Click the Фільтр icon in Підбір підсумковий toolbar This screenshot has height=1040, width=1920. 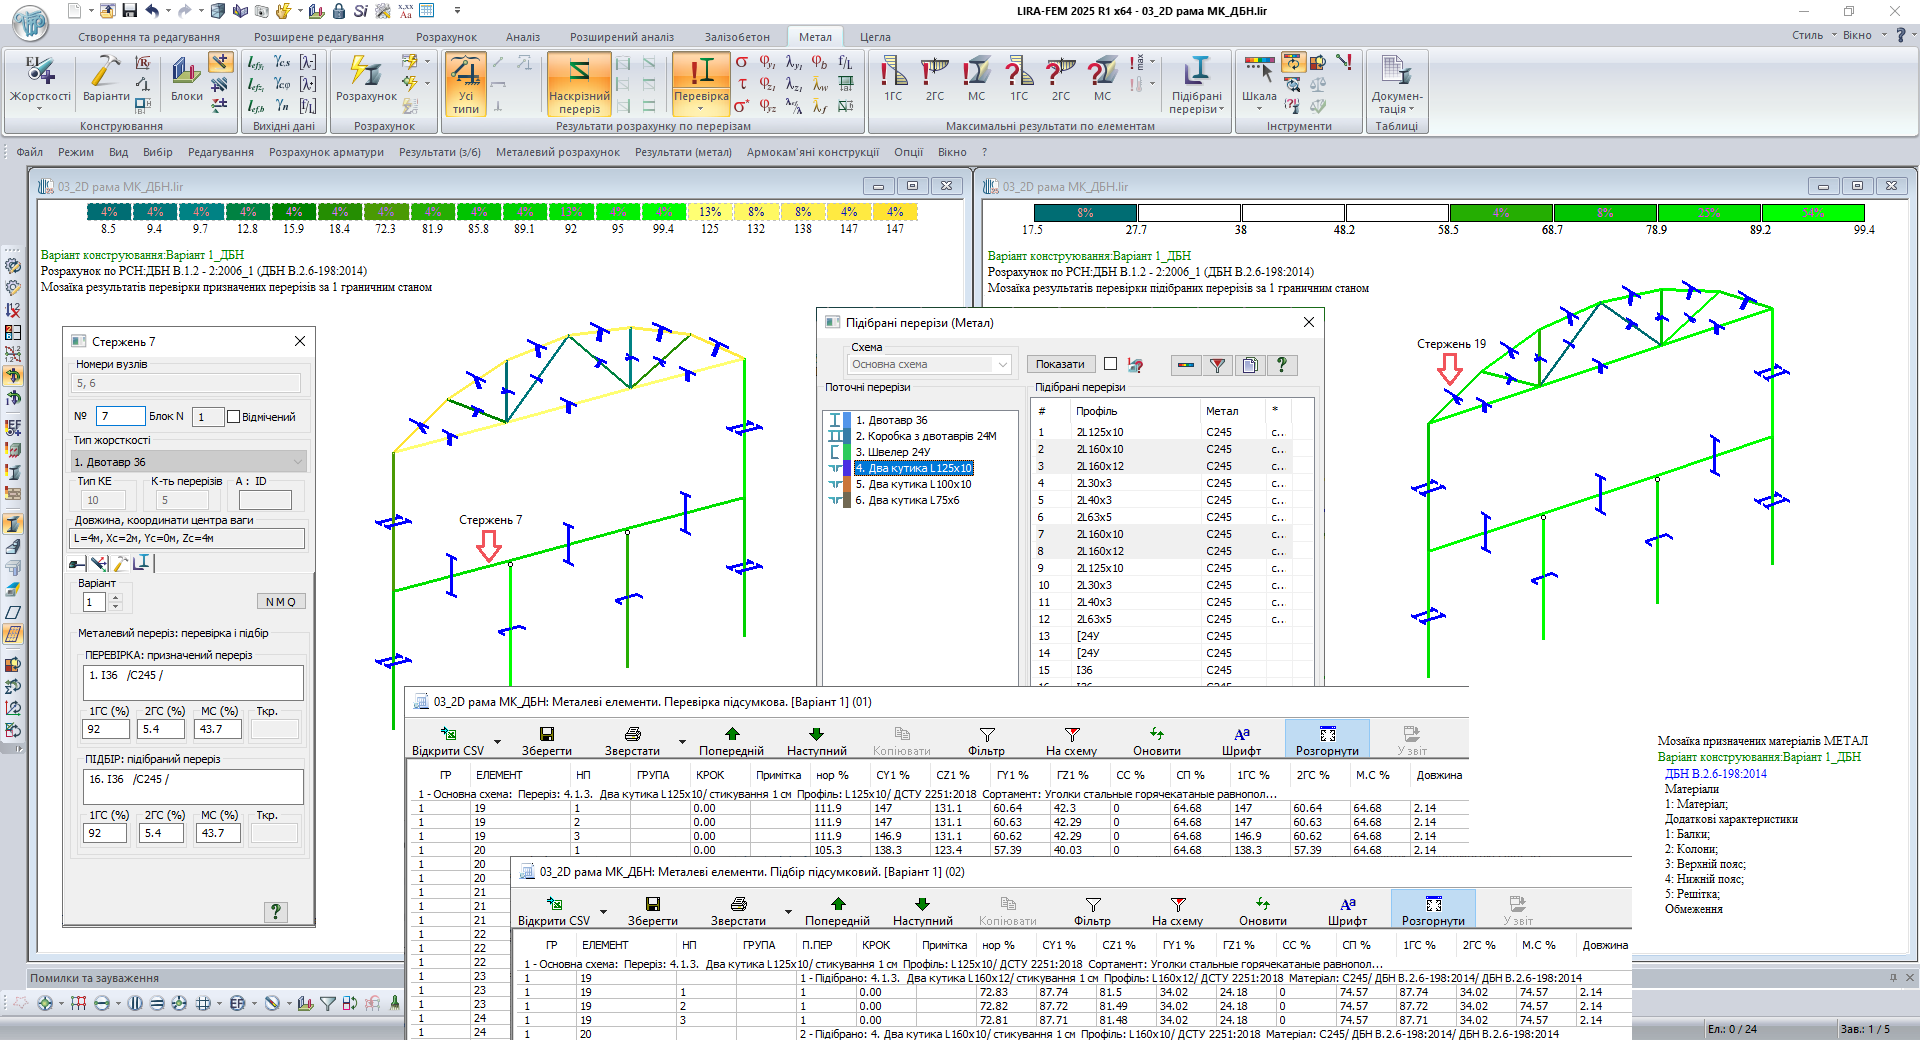pos(1092,911)
